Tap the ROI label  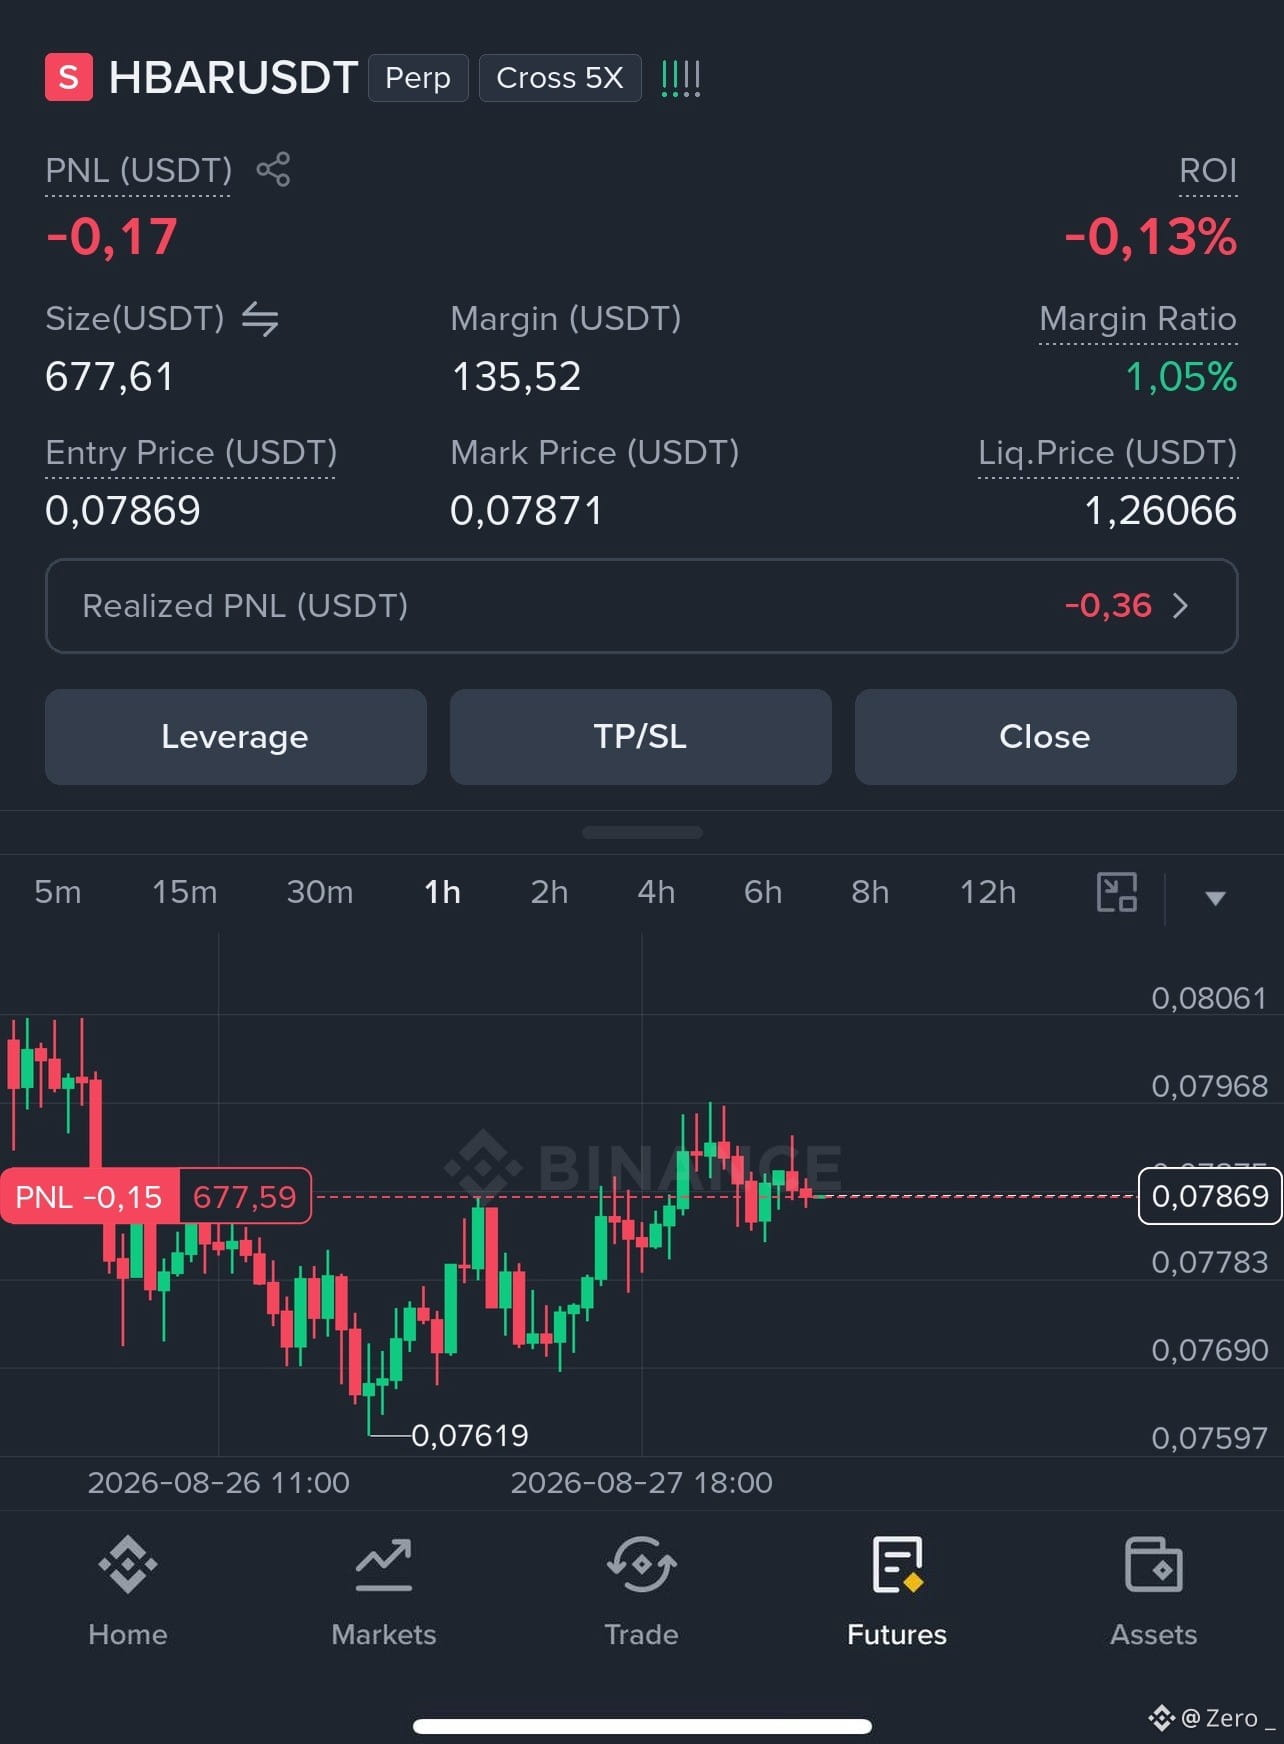[1208, 170]
